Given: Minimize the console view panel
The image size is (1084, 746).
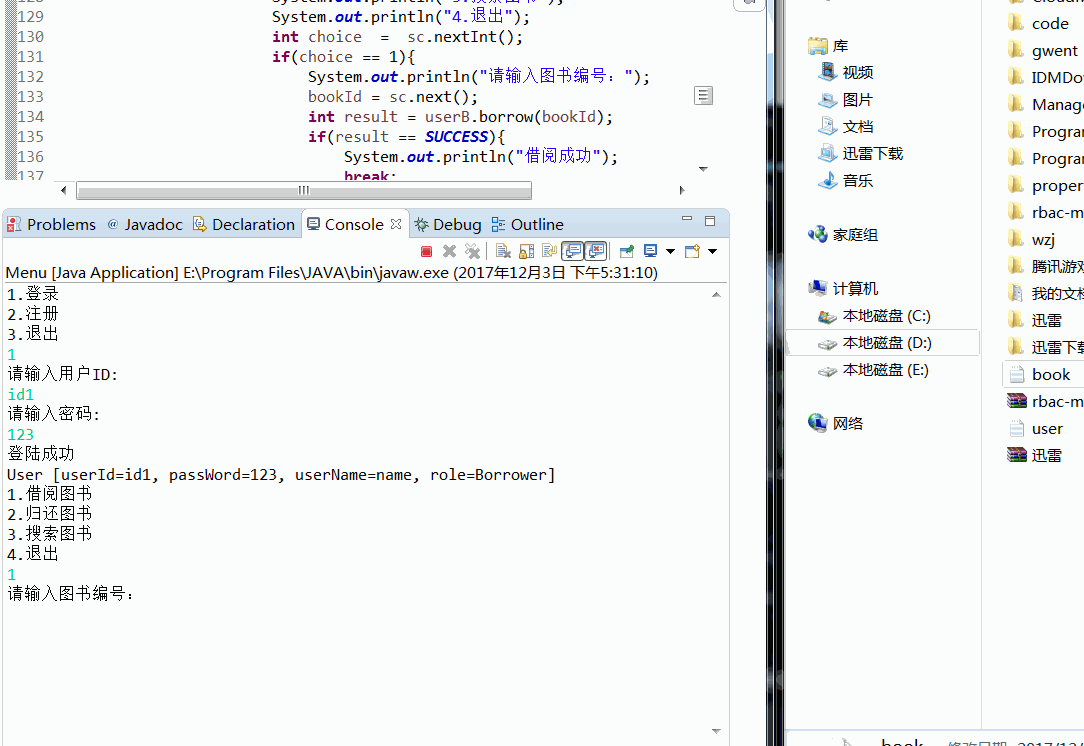Looking at the screenshot, I should pos(687,220).
